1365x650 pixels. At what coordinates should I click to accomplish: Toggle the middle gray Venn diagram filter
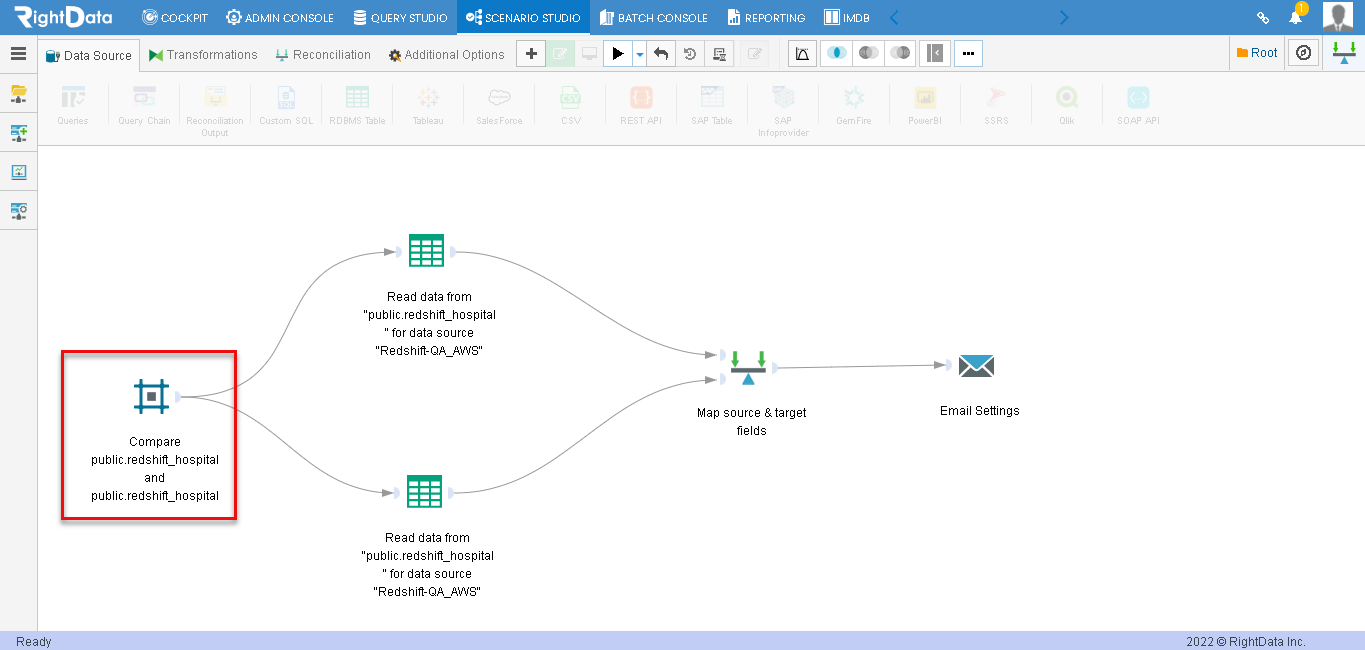point(869,54)
